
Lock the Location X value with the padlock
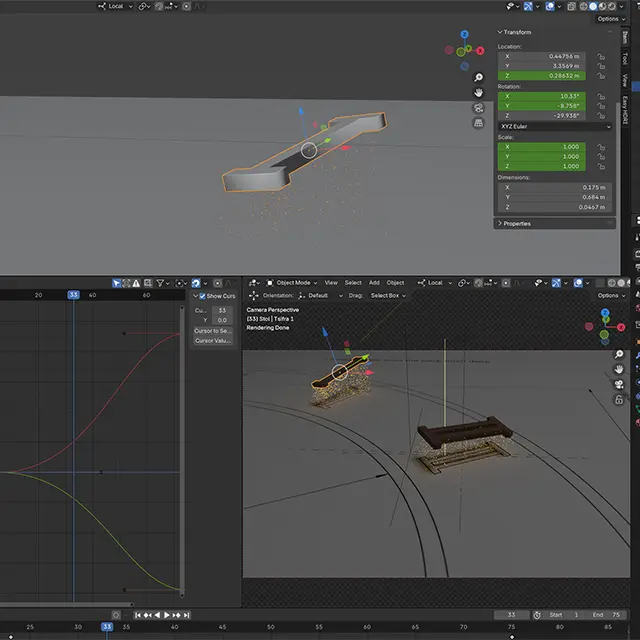pos(602,57)
